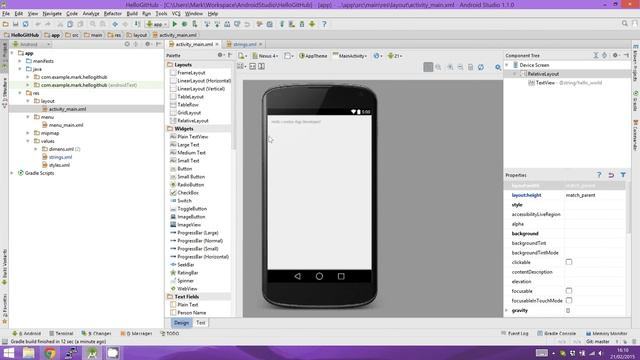Click Properties show expert filter icon
640x360 pixels.
pyautogui.click(x=623, y=175)
